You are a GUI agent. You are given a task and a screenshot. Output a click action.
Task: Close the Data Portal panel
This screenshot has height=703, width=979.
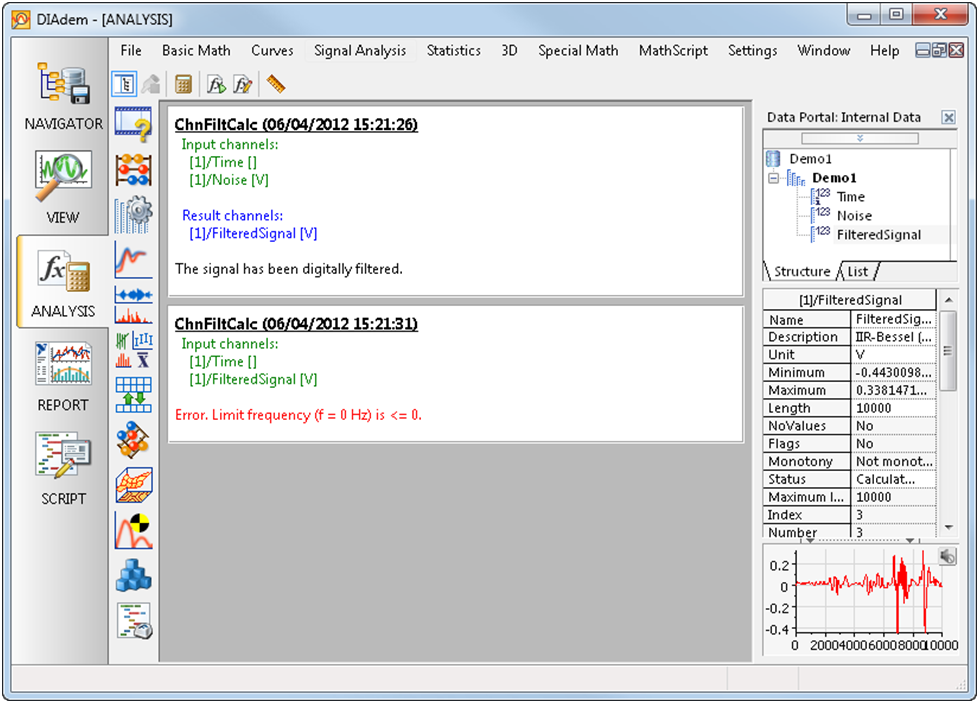pos(948,117)
